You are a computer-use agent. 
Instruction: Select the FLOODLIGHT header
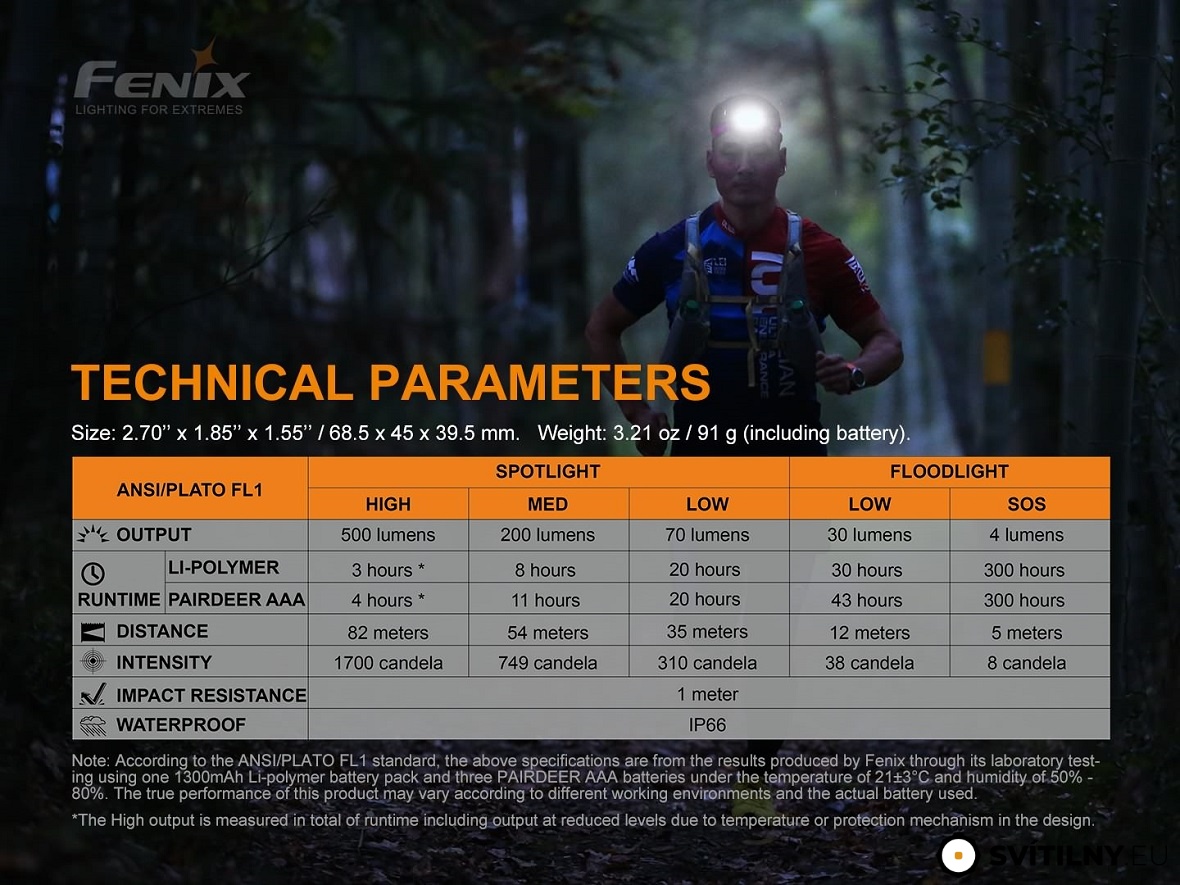(x=949, y=472)
